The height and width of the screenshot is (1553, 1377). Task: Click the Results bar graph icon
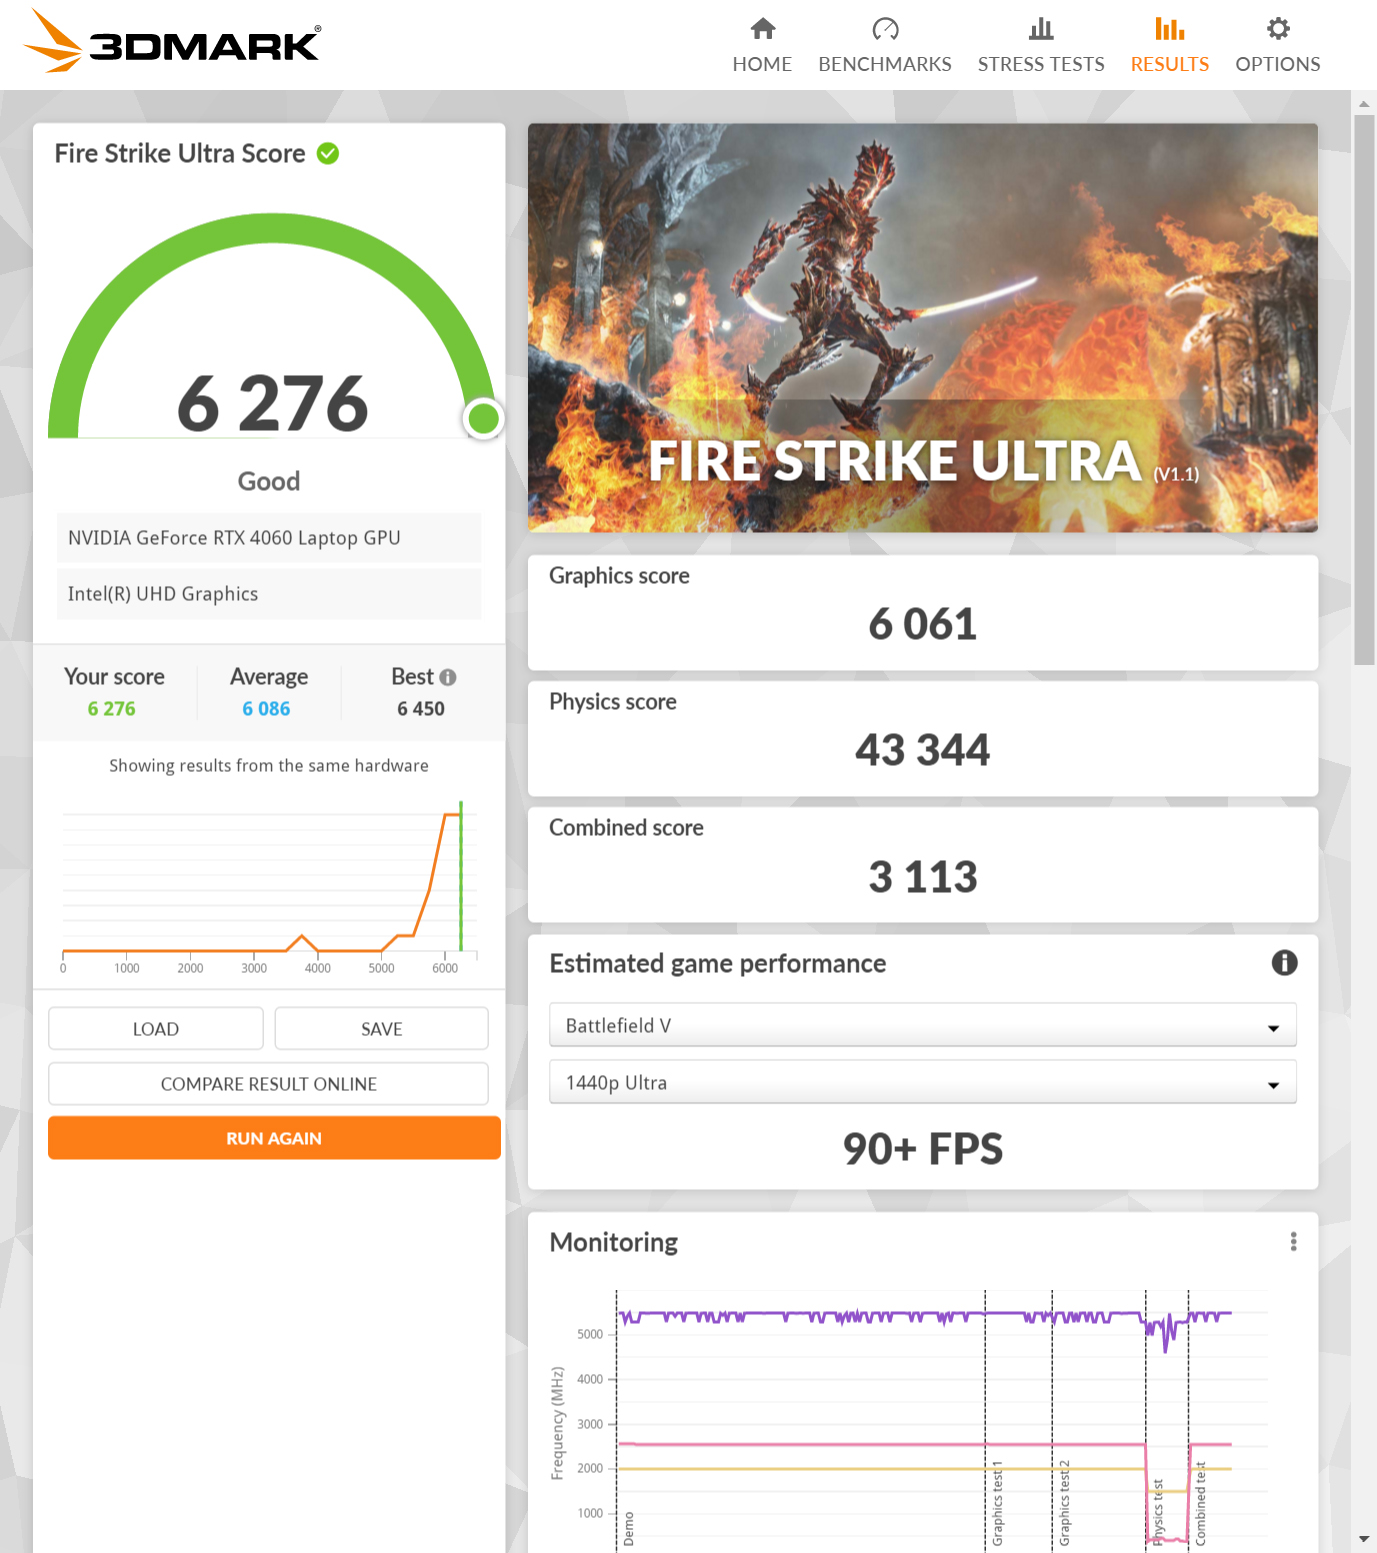(1169, 29)
